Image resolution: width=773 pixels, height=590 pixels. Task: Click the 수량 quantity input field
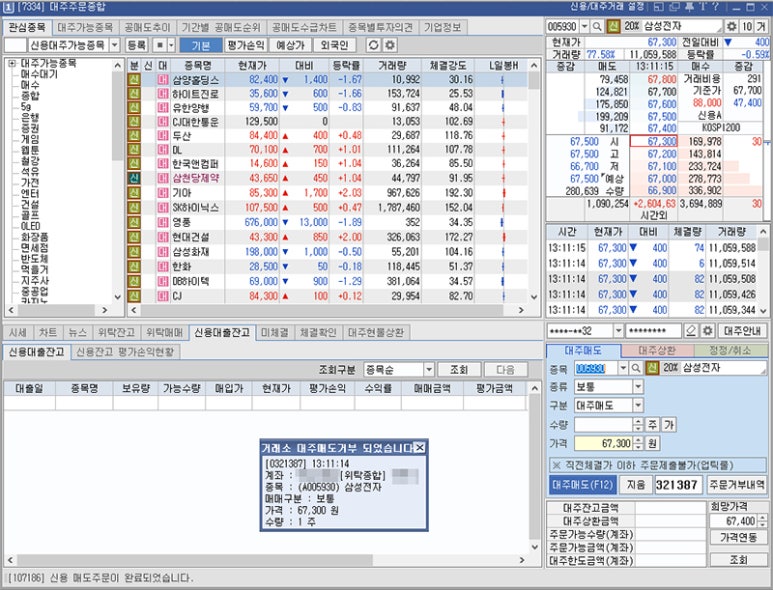(603, 424)
